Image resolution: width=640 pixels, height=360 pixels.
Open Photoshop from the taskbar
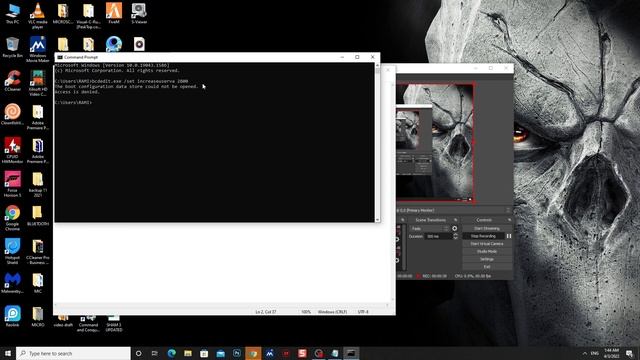pos(237,353)
